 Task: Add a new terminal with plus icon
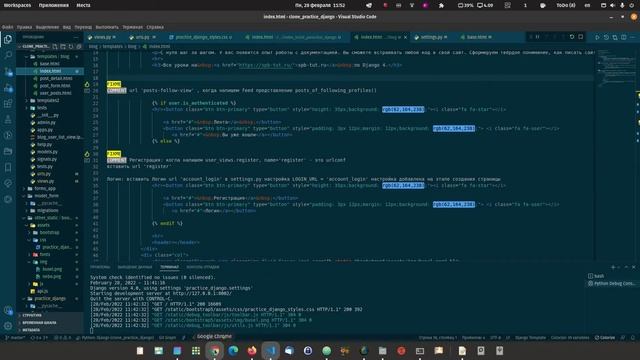point(613,267)
